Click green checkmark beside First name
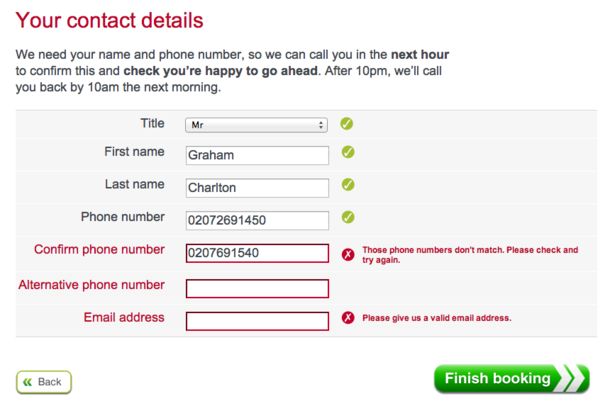 pyautogui.click(x=348, y=153)
